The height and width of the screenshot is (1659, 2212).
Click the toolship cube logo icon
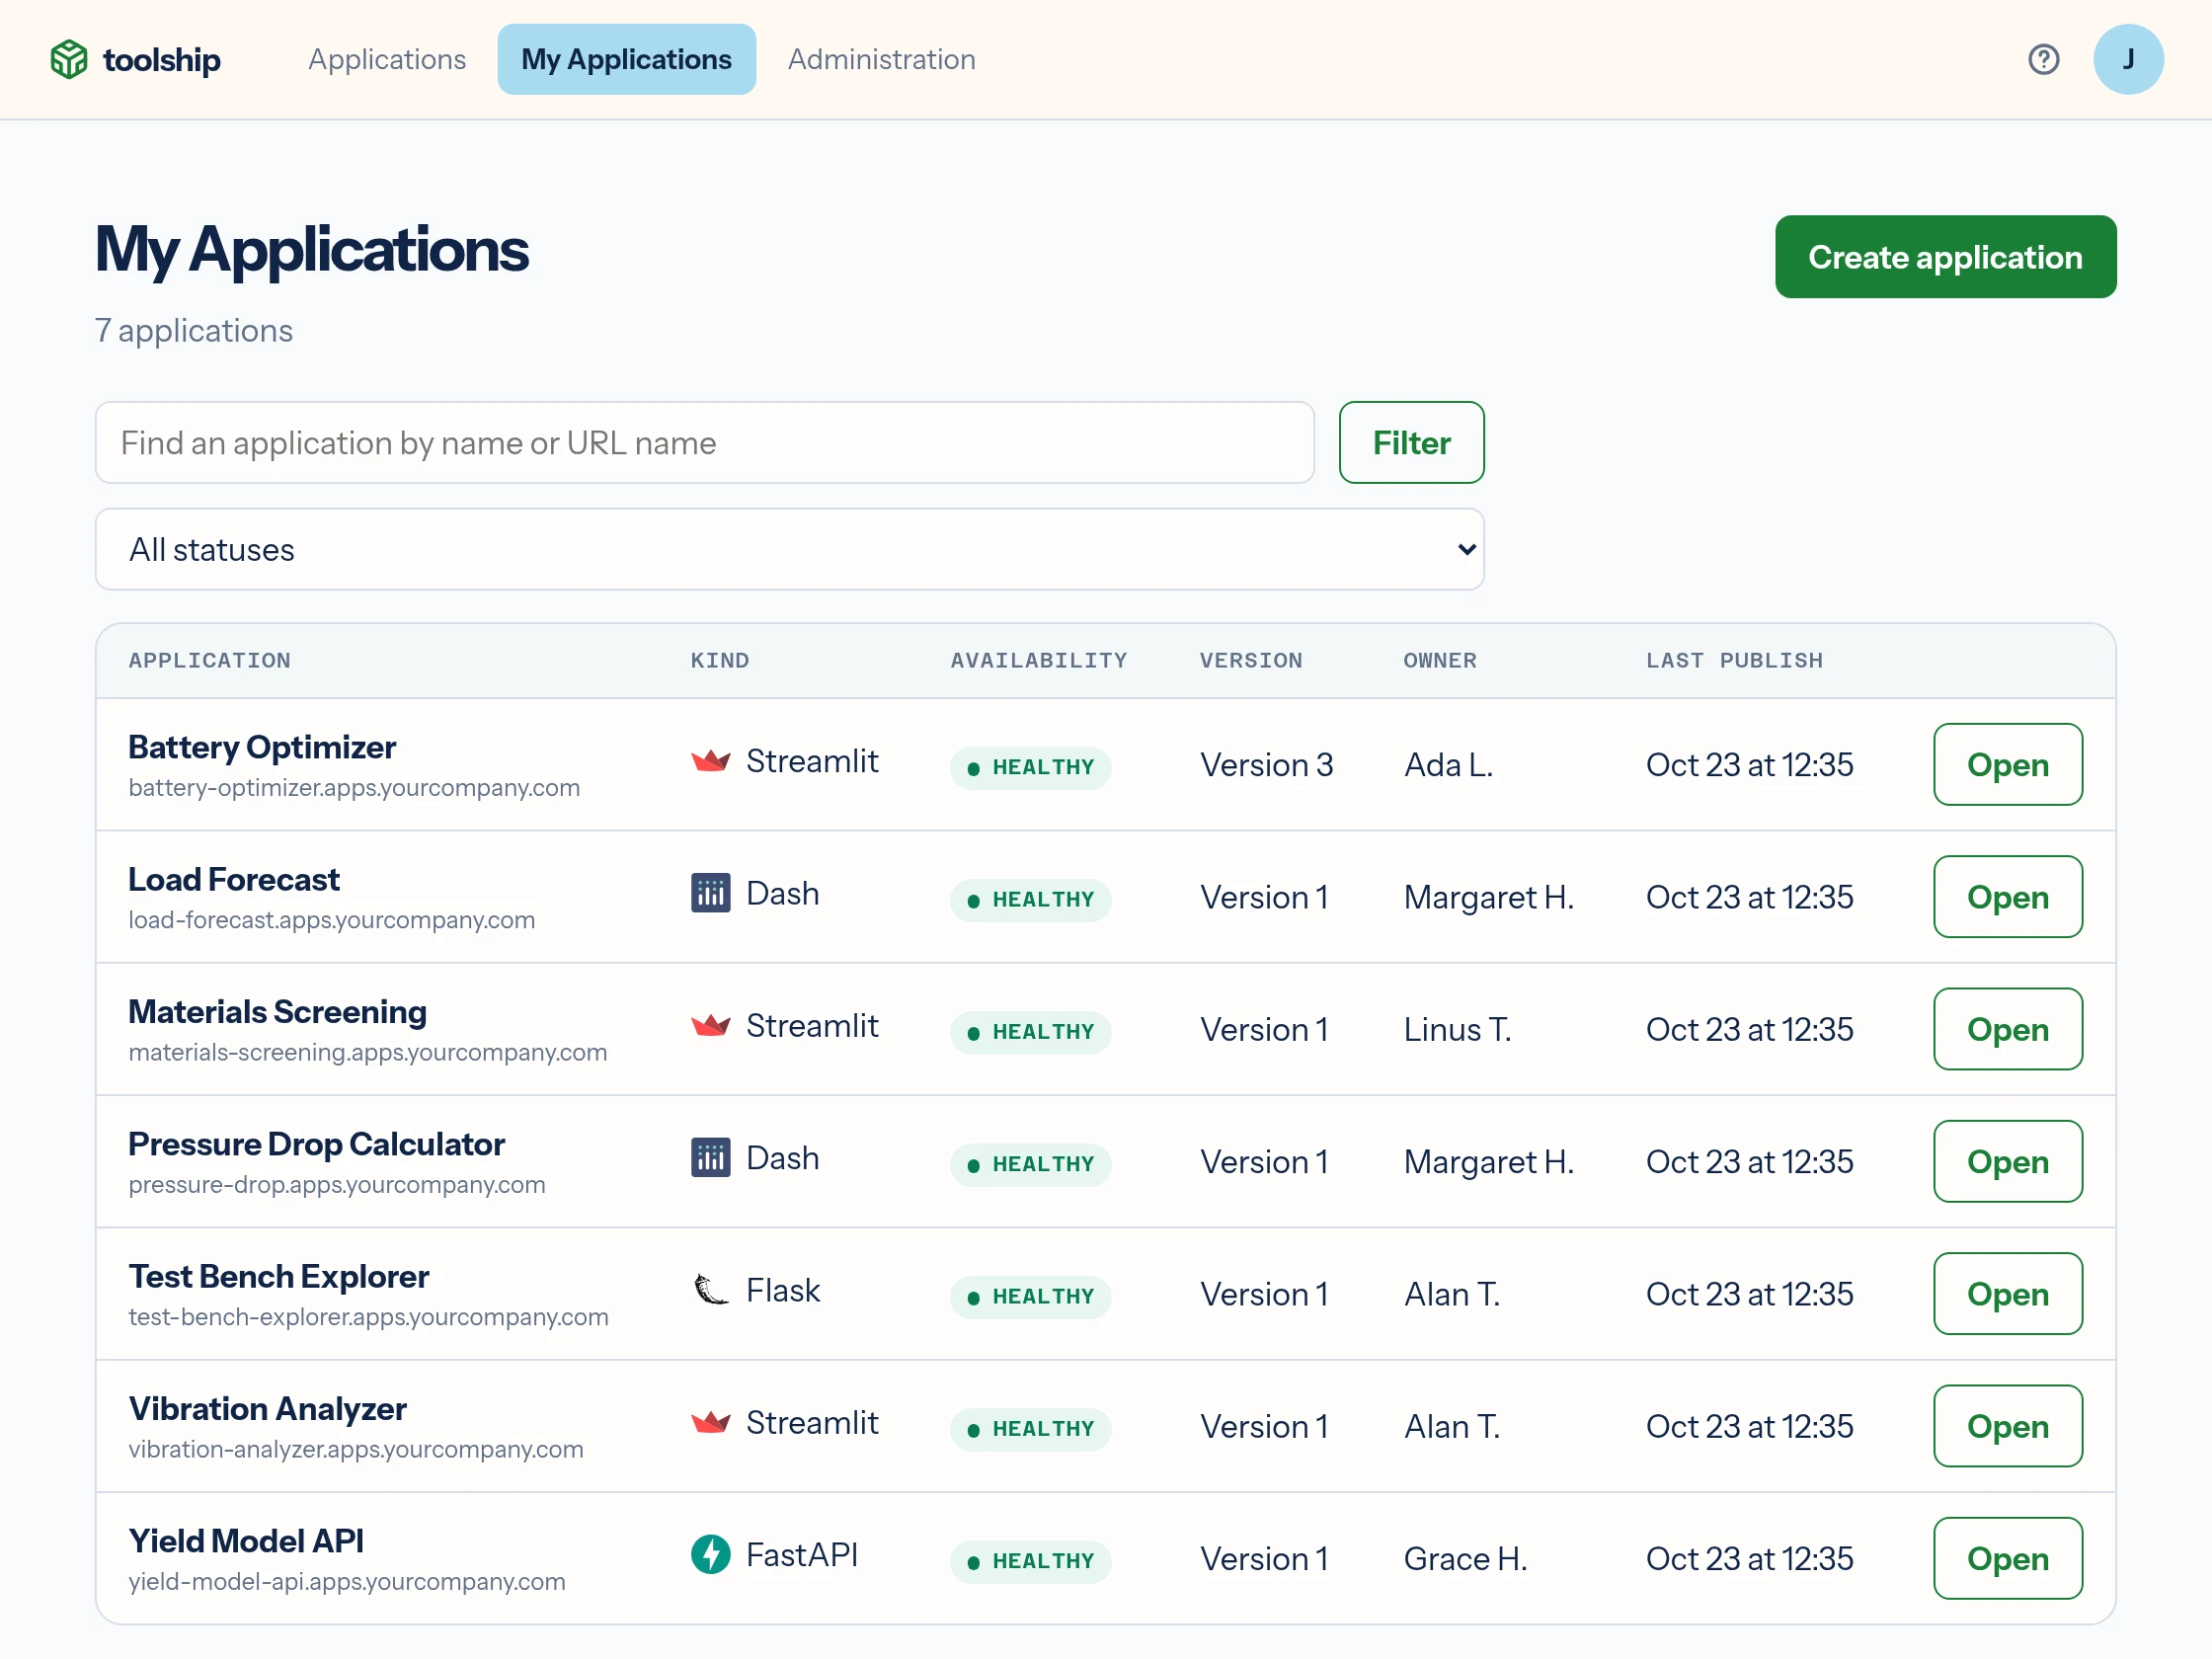69,59
